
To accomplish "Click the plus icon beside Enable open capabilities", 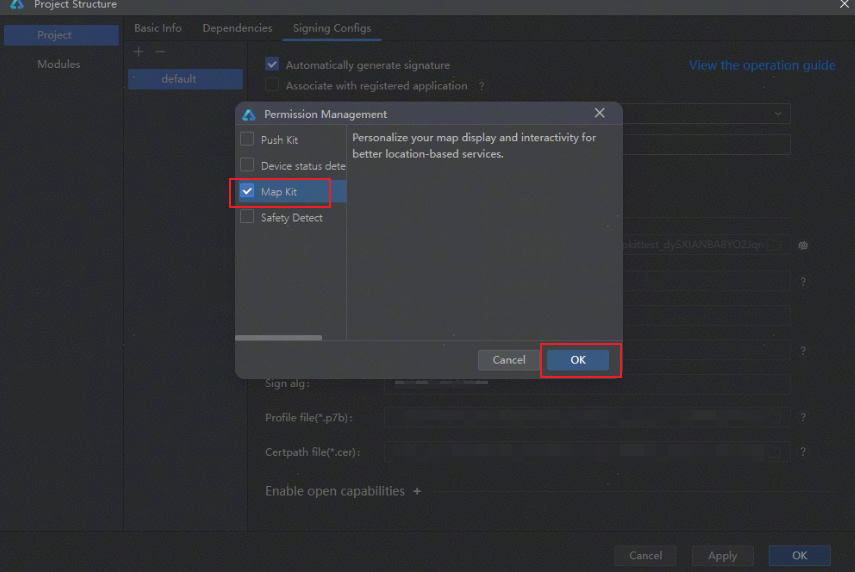I will pos(417,491).
